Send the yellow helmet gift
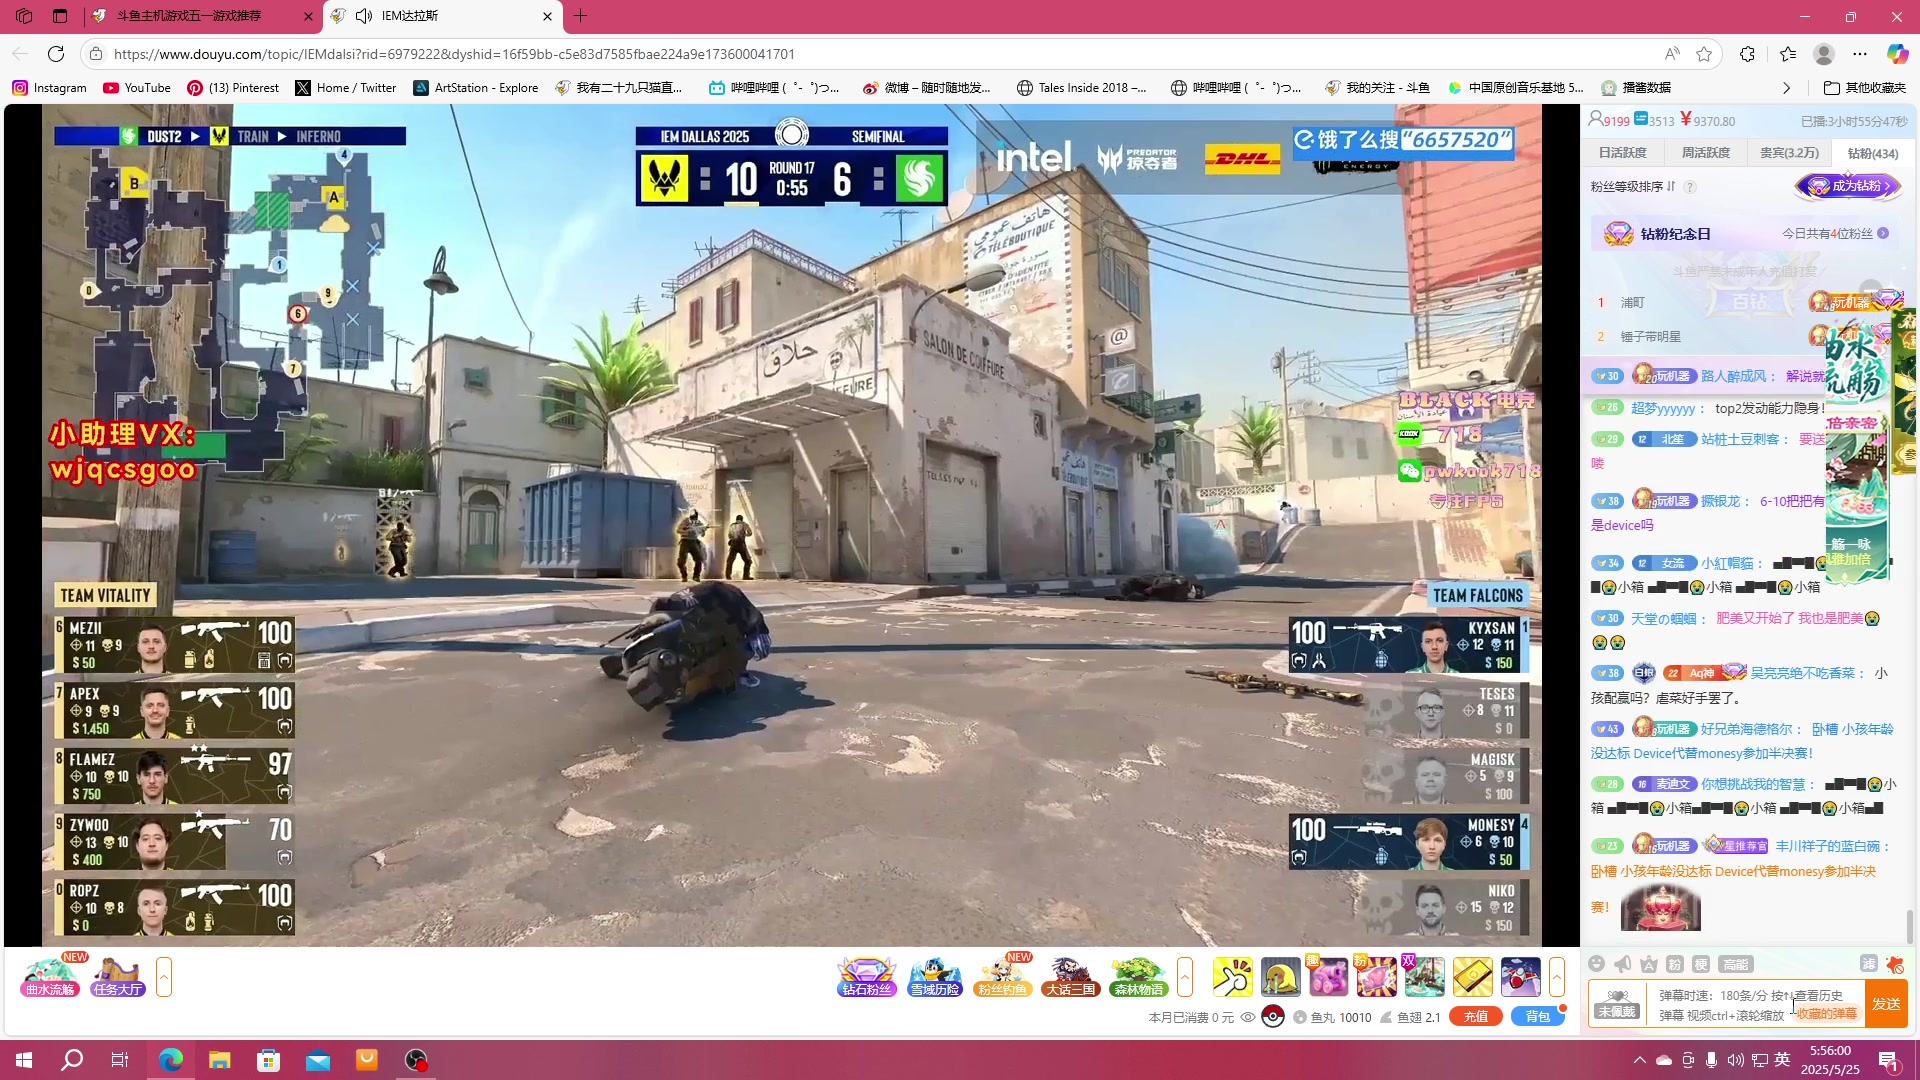Image resolution: width=1920 pixels, height=1080 pixels. tap(1281, 977)
